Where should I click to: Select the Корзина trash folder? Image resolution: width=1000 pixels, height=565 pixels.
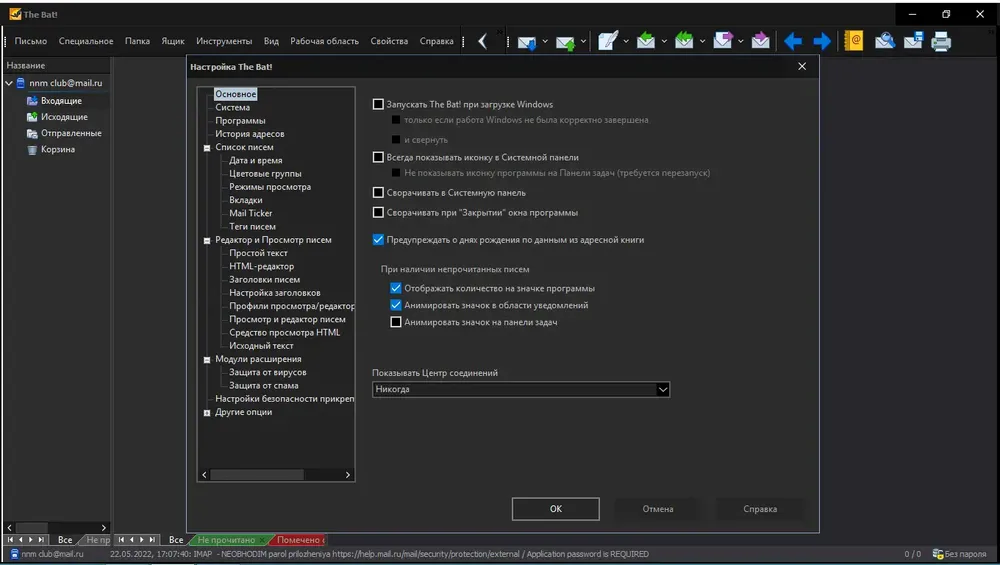(x=57, y=149)
